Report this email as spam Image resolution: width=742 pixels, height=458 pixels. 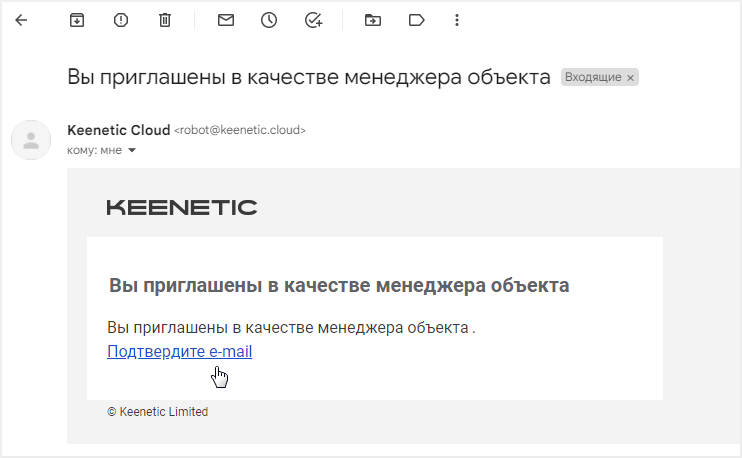coord(121,20)
